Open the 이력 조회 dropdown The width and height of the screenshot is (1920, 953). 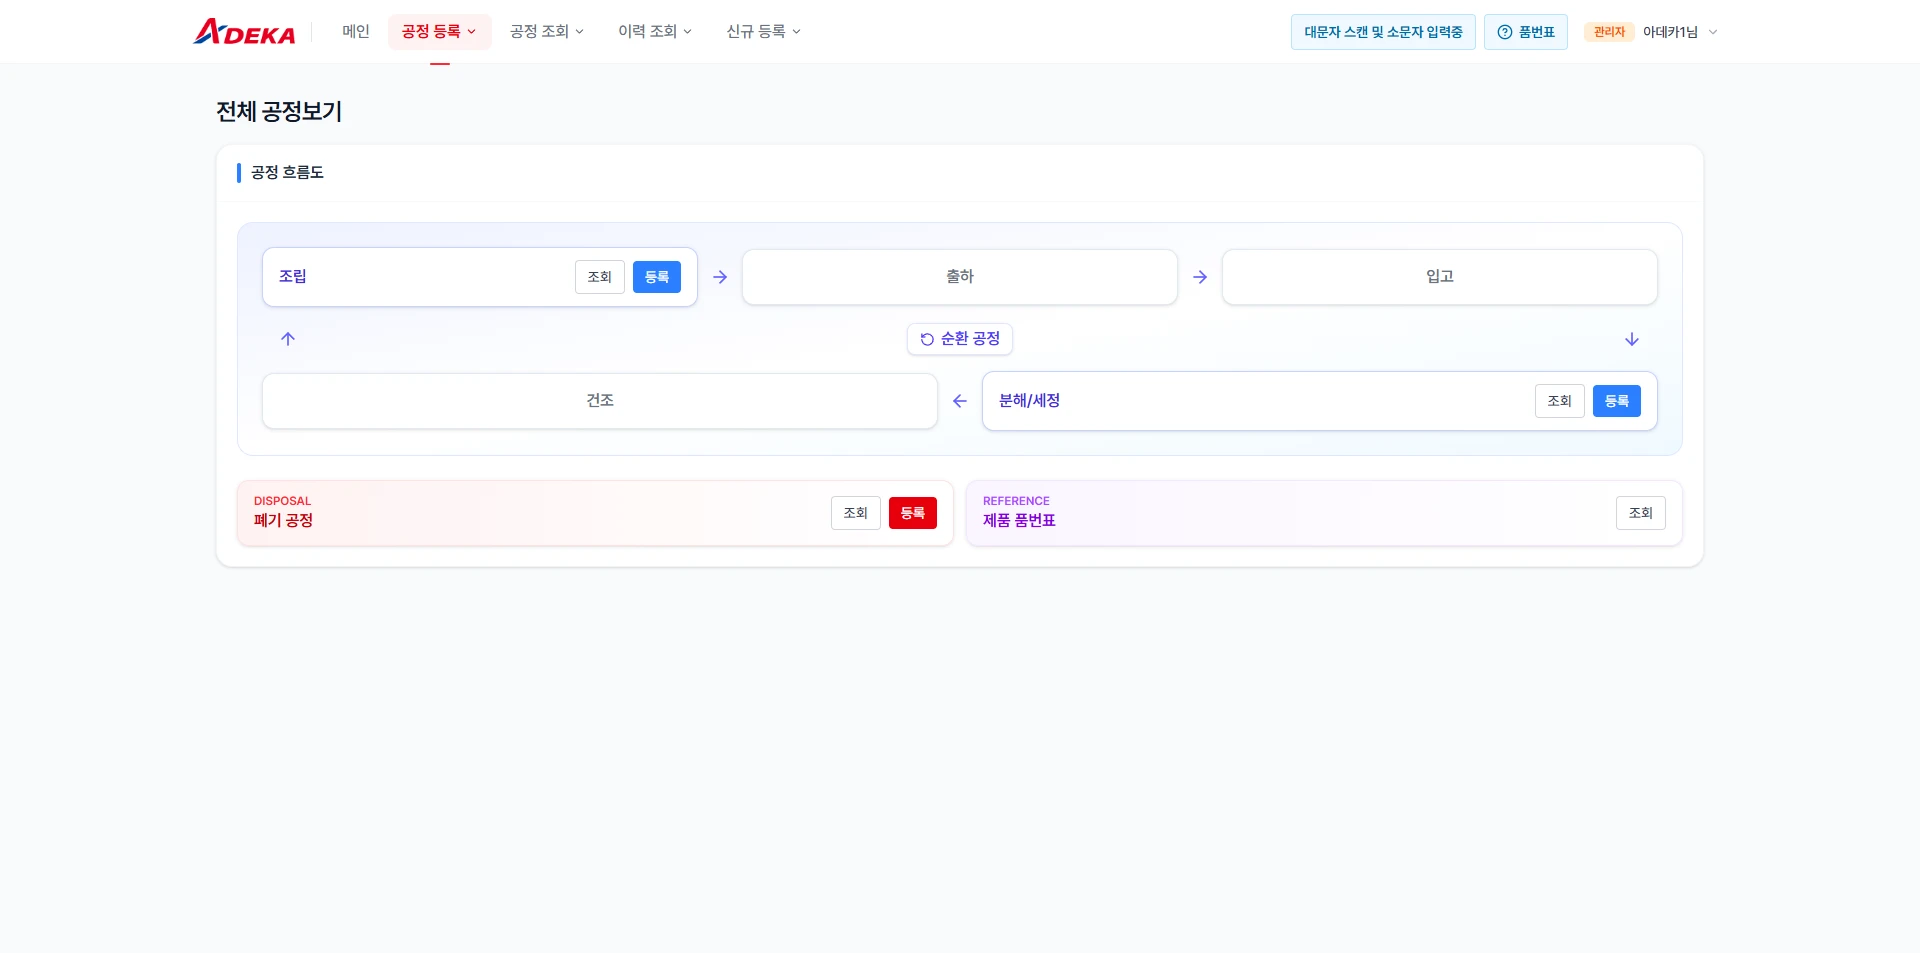coord(655,32)
